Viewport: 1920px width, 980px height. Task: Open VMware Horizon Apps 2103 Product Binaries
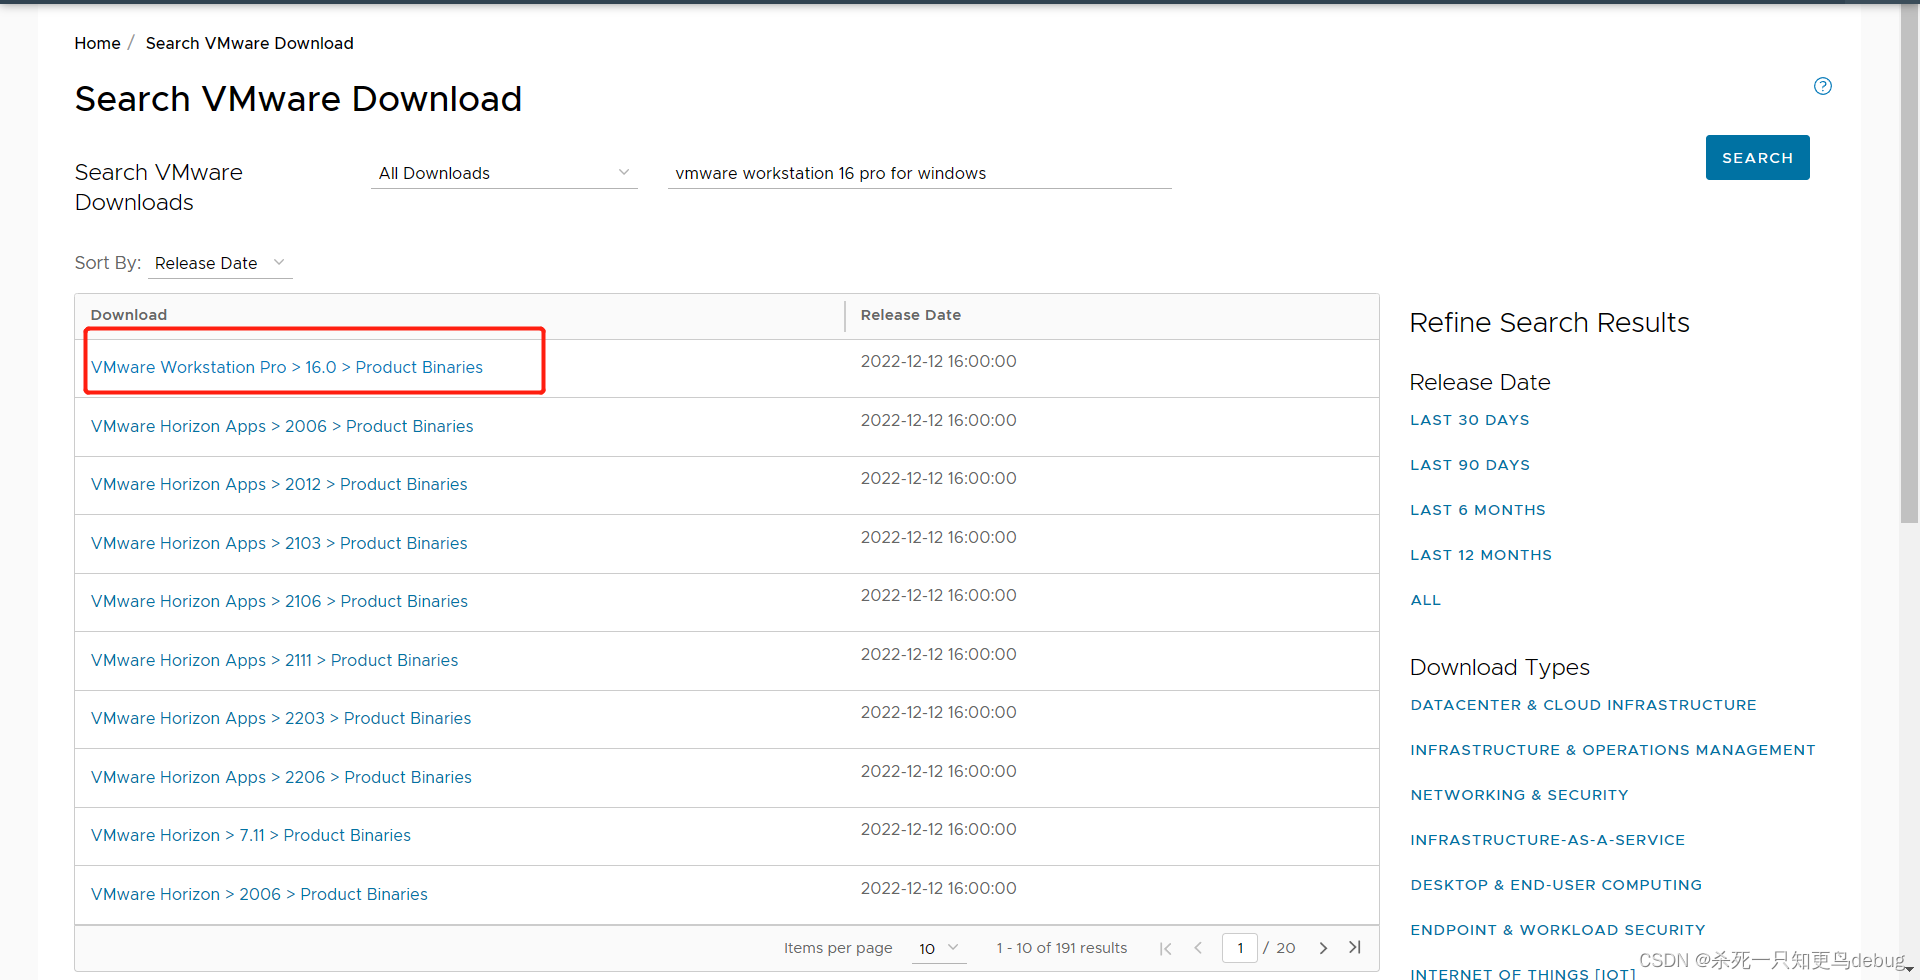point(279,543)
